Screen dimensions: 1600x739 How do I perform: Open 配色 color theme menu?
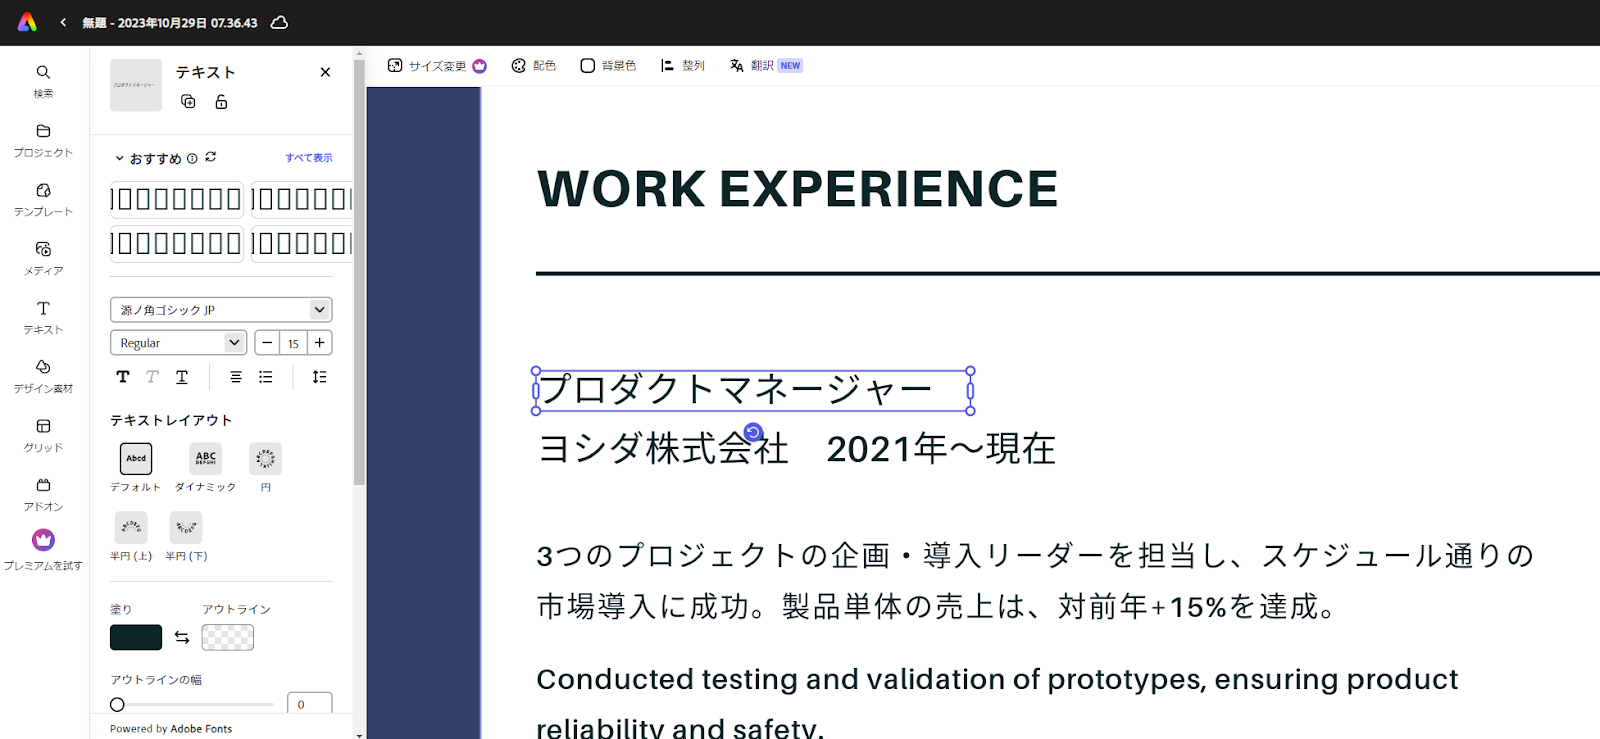533,66
